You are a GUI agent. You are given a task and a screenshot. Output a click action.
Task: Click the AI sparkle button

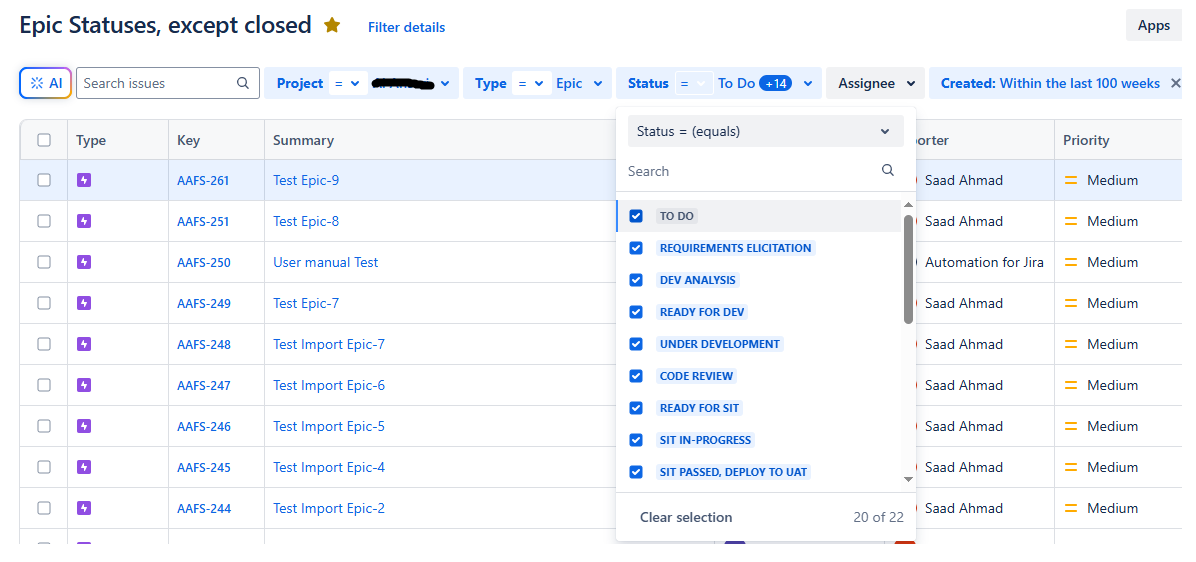(46, 83)
